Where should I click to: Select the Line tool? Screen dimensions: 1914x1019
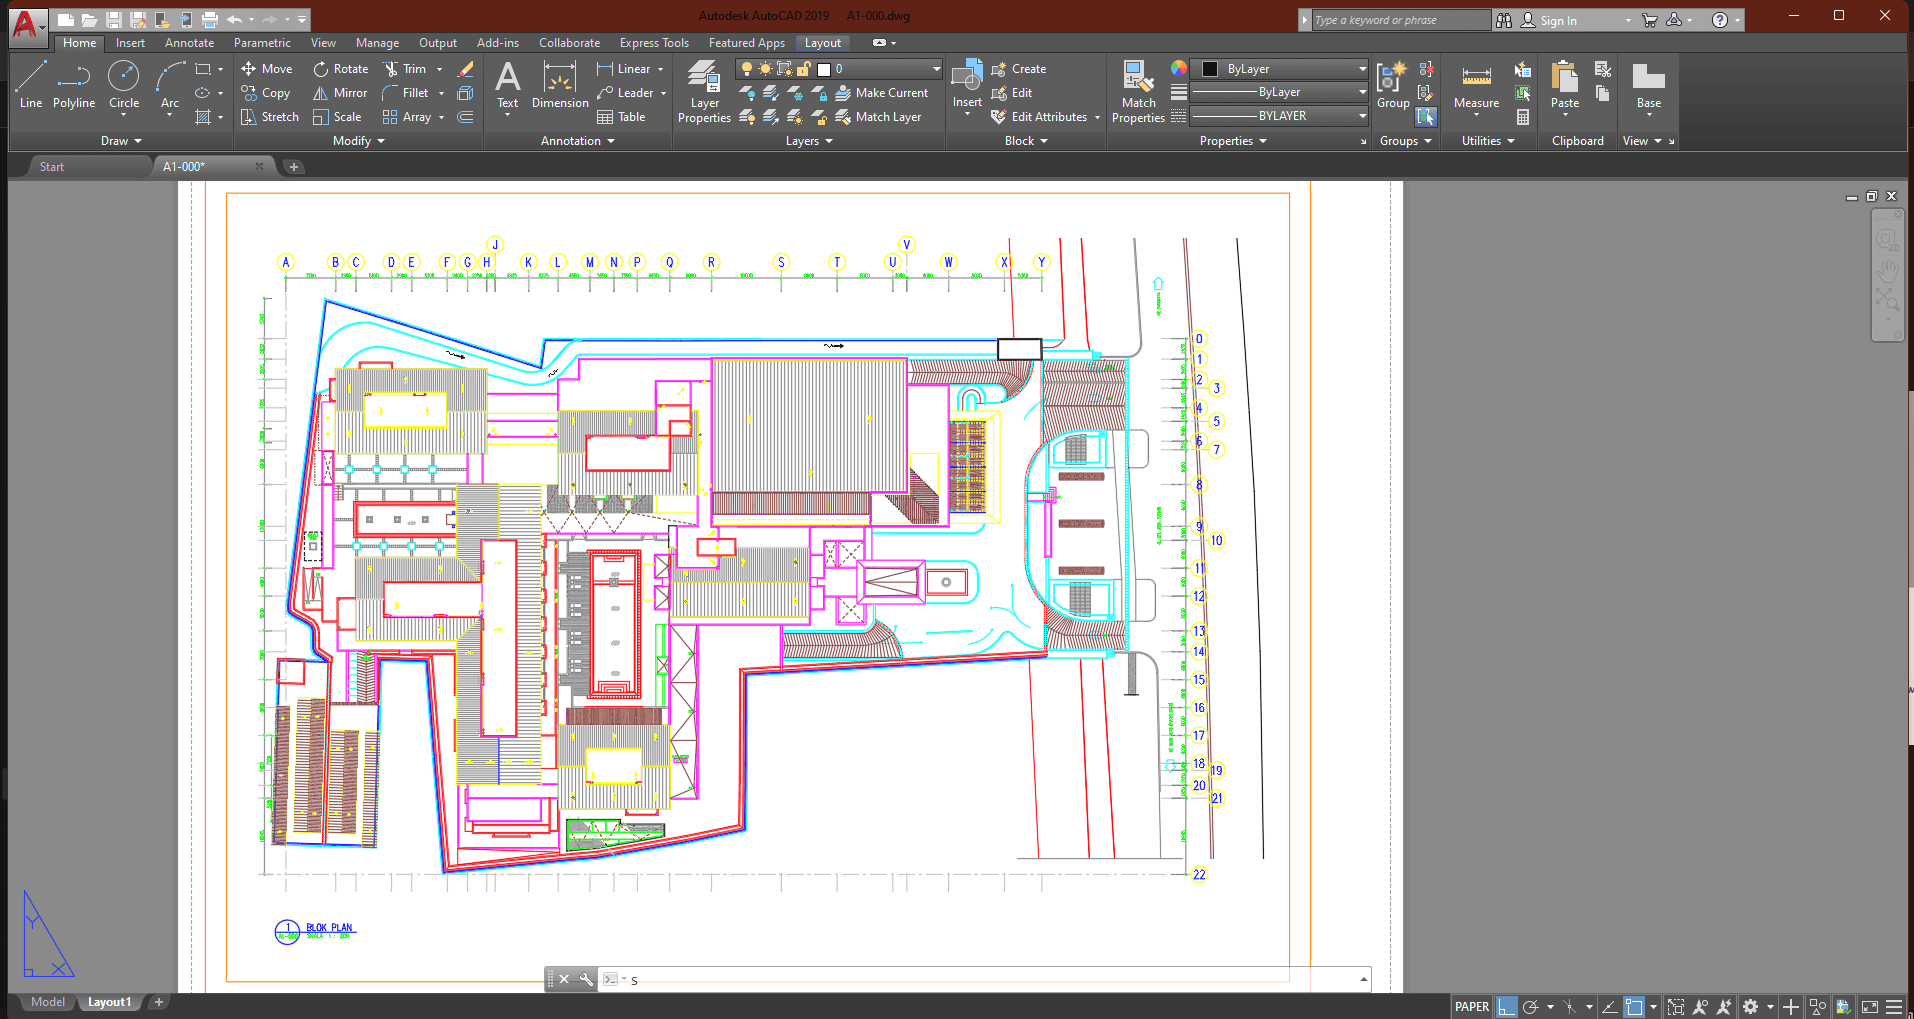pyautogui.click(x=30, y=88)
